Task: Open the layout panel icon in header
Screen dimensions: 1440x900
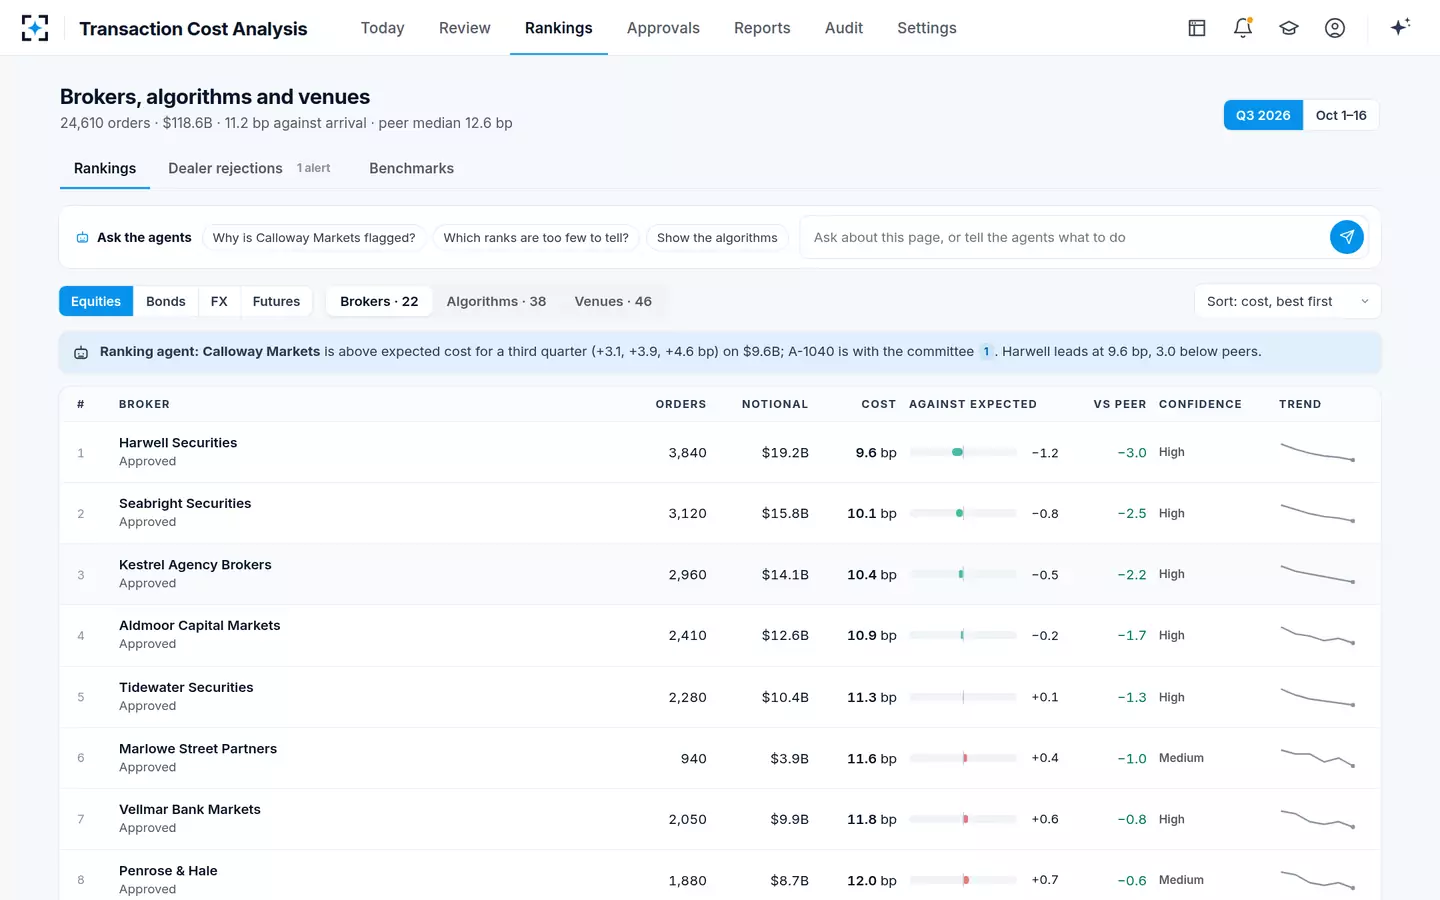Action: click(x=1197, y=28)
